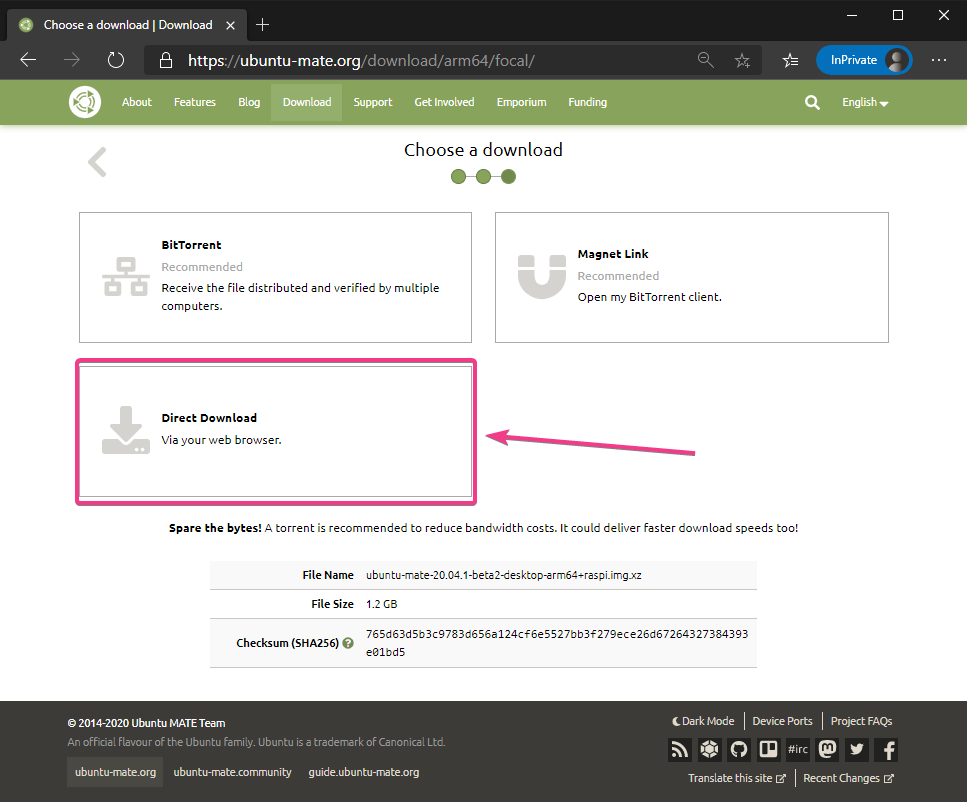This screenshot has width=967, height=802.
Task: Open the Emporium menu item
Action: point(521,102)
